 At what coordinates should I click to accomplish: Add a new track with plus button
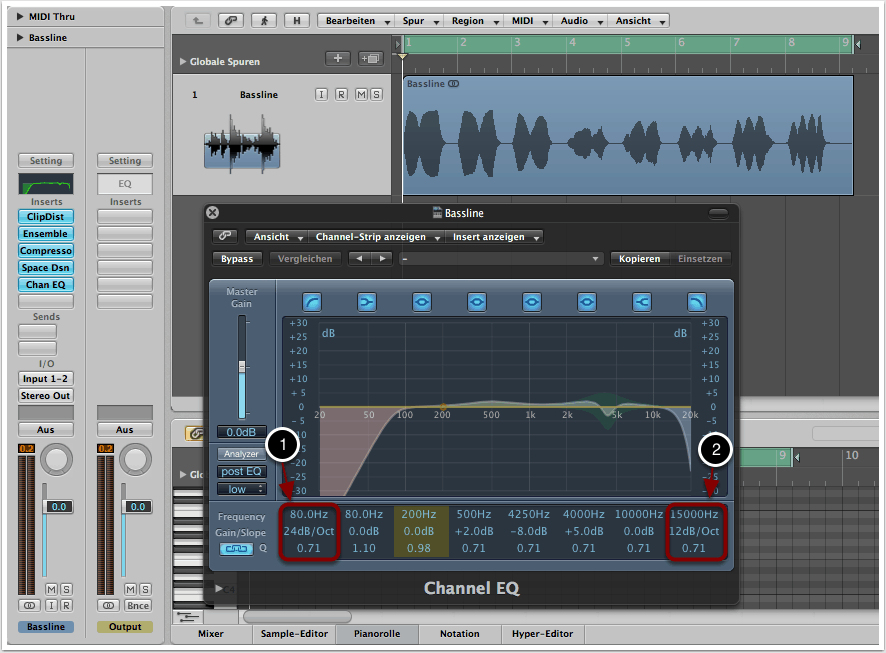pyautogui.click(x=338, y=59)
